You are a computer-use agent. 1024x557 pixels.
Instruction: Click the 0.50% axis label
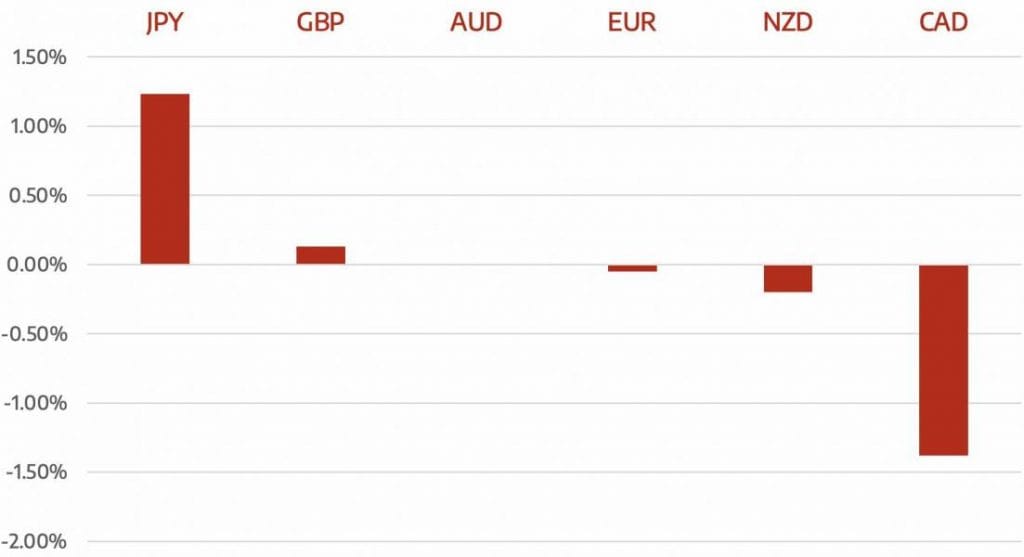pos(38,195)
